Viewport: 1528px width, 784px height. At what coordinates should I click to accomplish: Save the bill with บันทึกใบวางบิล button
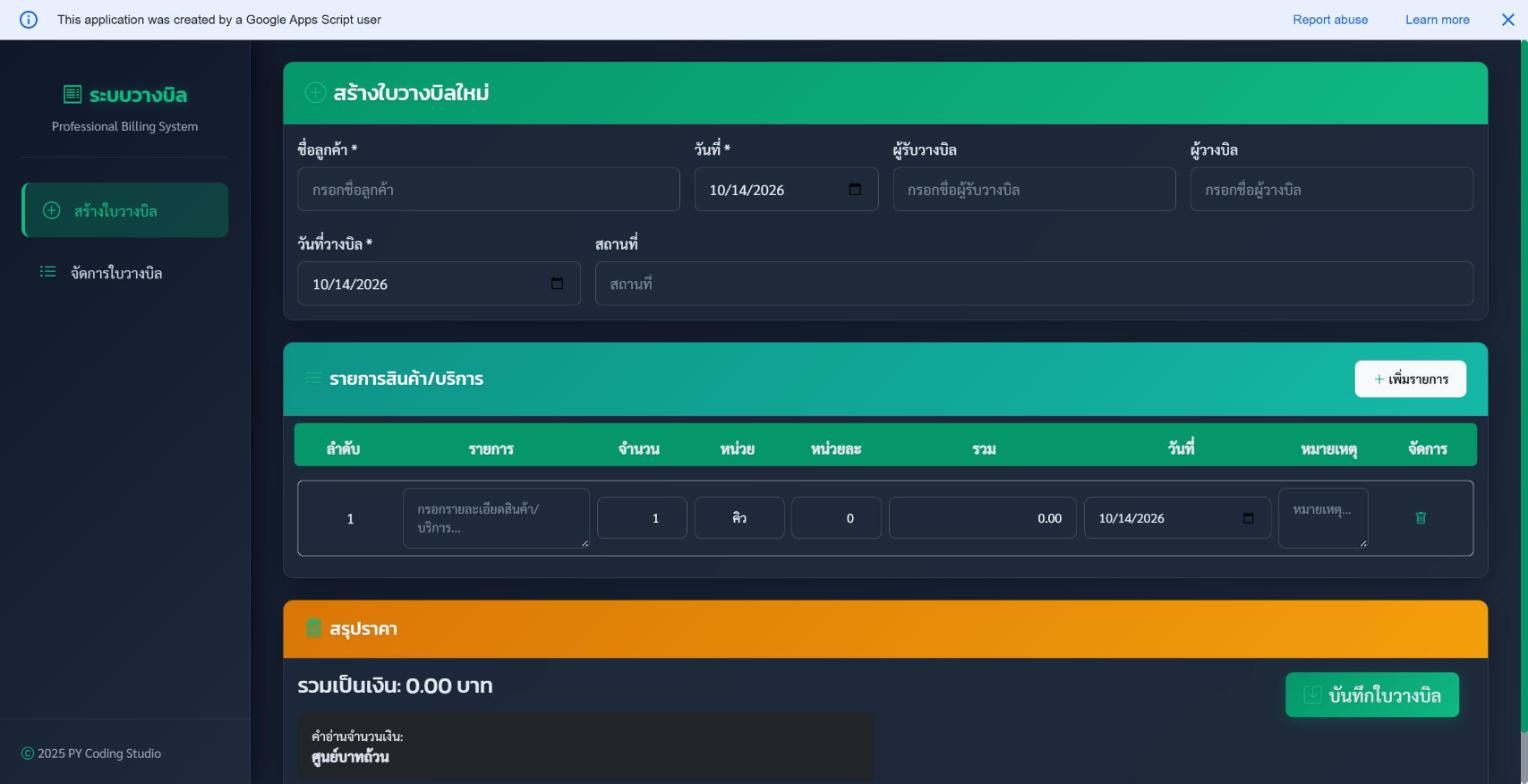1372,695
